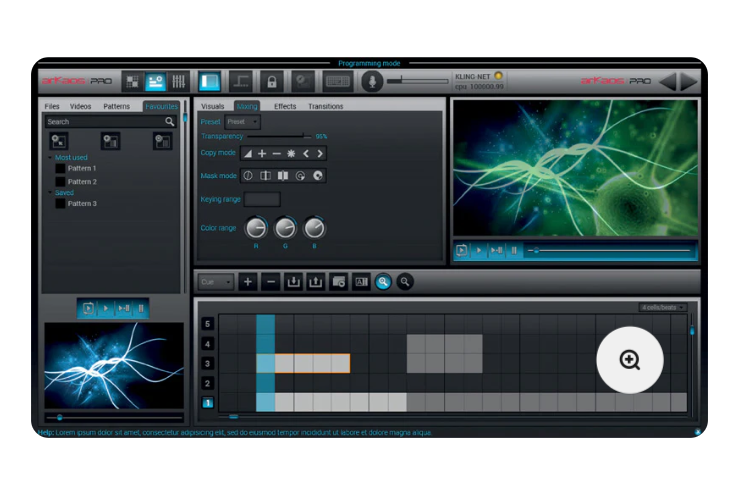Click the search magnifier icon in Favourites
Viewport: 736px width, 484px height.
click(x=170, y=121)
